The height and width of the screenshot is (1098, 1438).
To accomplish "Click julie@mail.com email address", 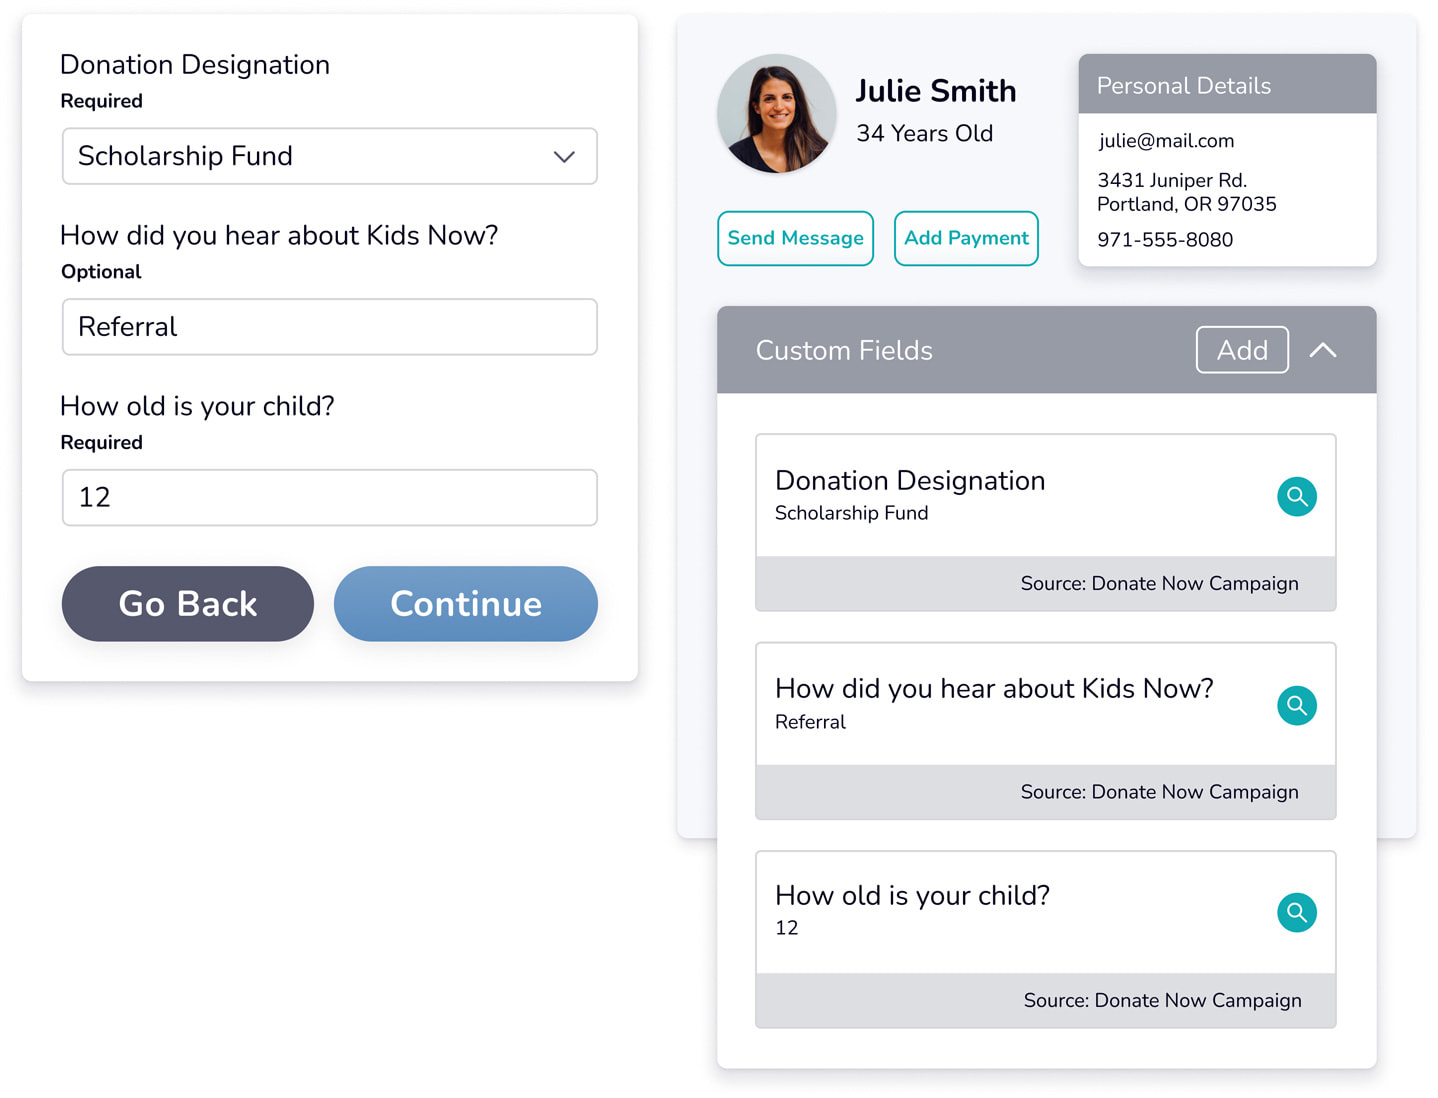I will click(1166, 141).
